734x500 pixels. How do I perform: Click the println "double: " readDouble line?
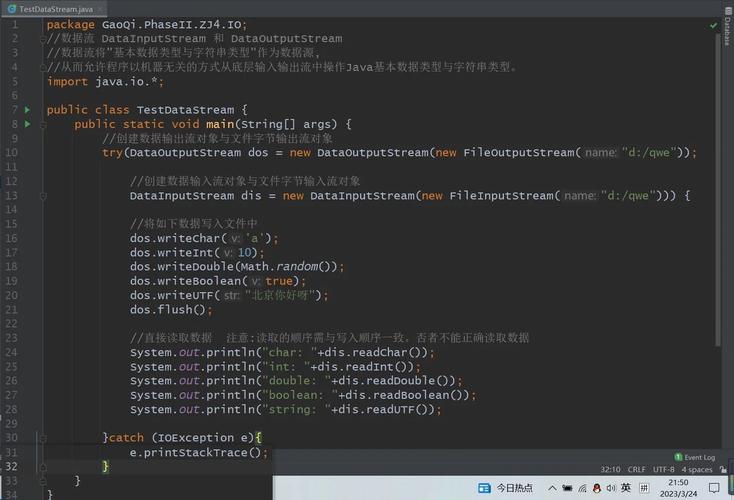click(296, 381)
